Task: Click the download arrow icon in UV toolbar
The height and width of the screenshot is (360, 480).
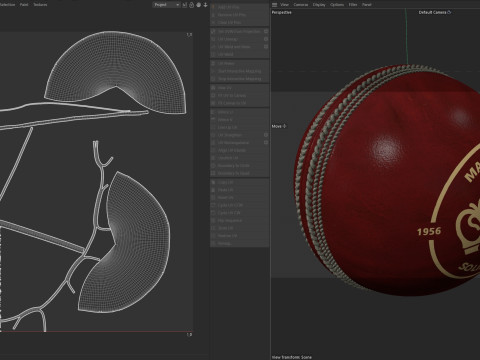Action: point(205,5)
